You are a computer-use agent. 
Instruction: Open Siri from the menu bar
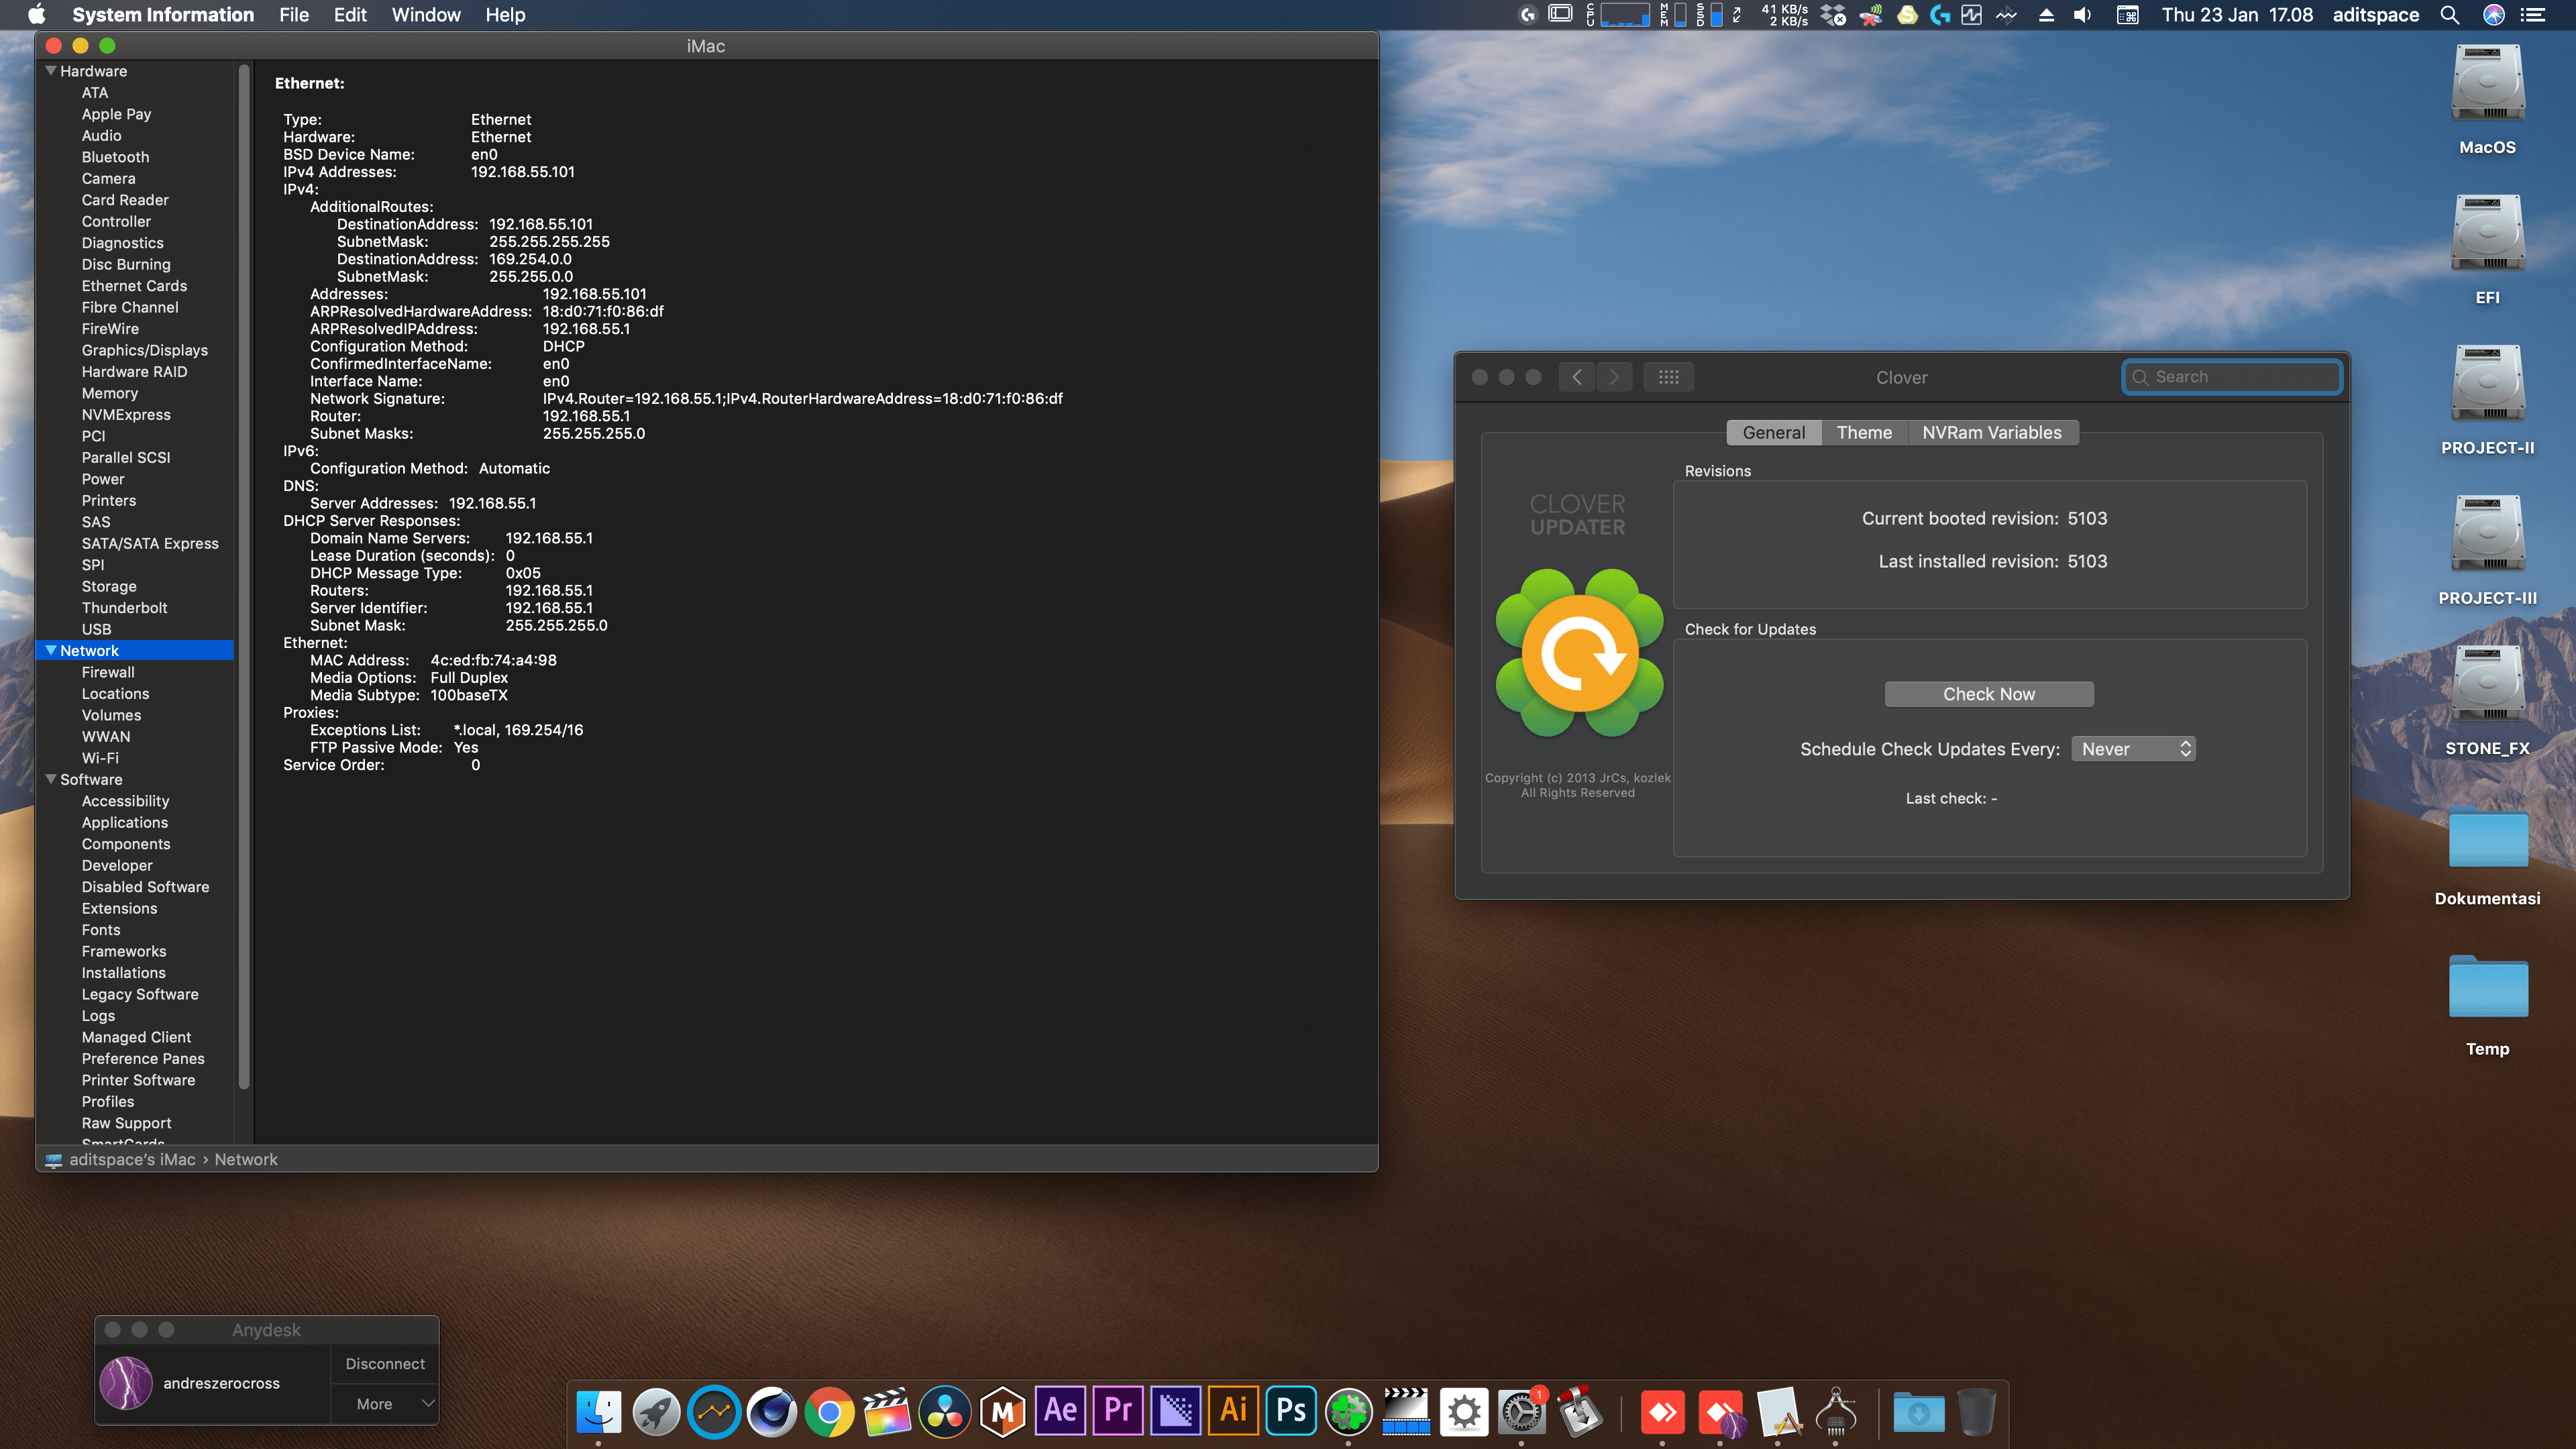click(2494, 15)
